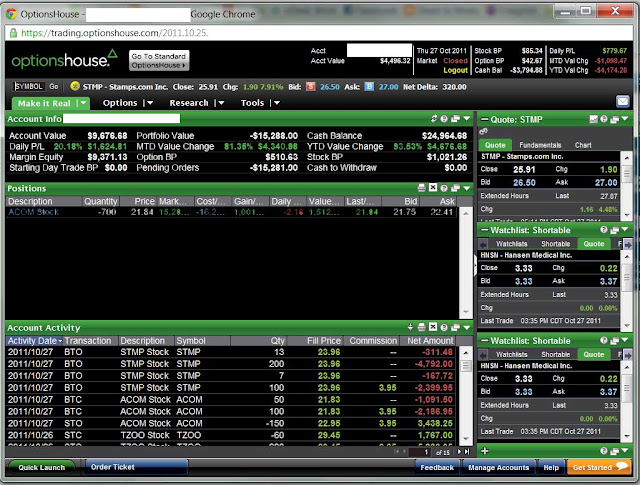Screen dimensions: 640x485
Task: Switch to the Fundamentals tab
Action: (x=540, y=145)
